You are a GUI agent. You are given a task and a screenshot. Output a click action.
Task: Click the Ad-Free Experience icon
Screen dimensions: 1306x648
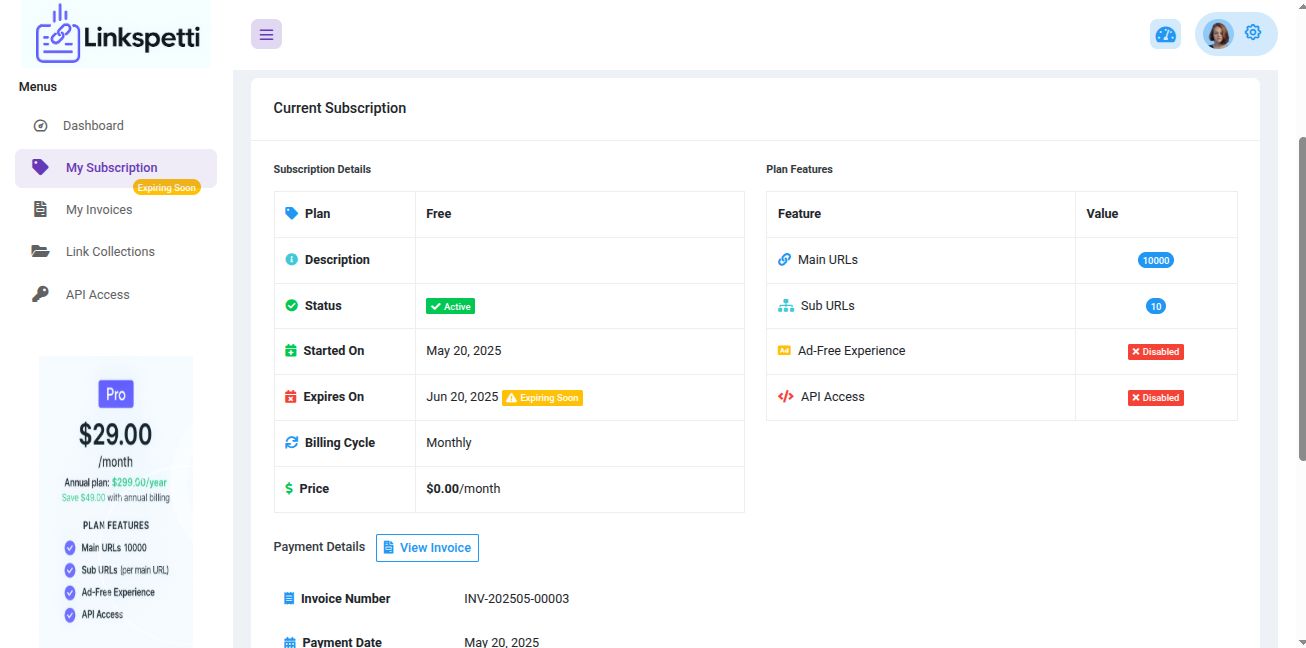click(784, 351)
